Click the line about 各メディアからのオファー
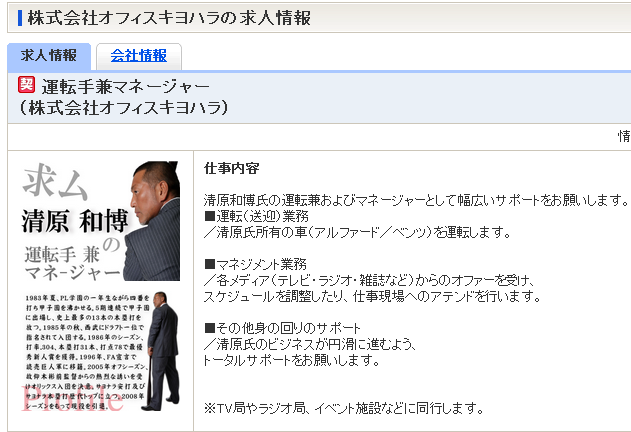The height and width of the screenshot is (432, 631). [x=369, y=280]
